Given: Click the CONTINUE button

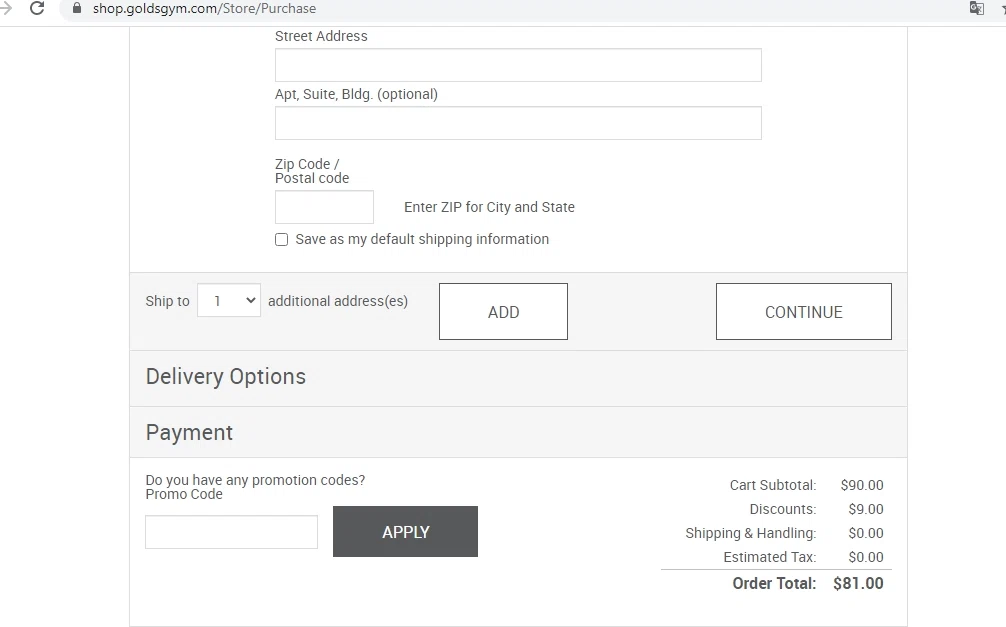Looking at the screenshot, I should click(803, 311).
